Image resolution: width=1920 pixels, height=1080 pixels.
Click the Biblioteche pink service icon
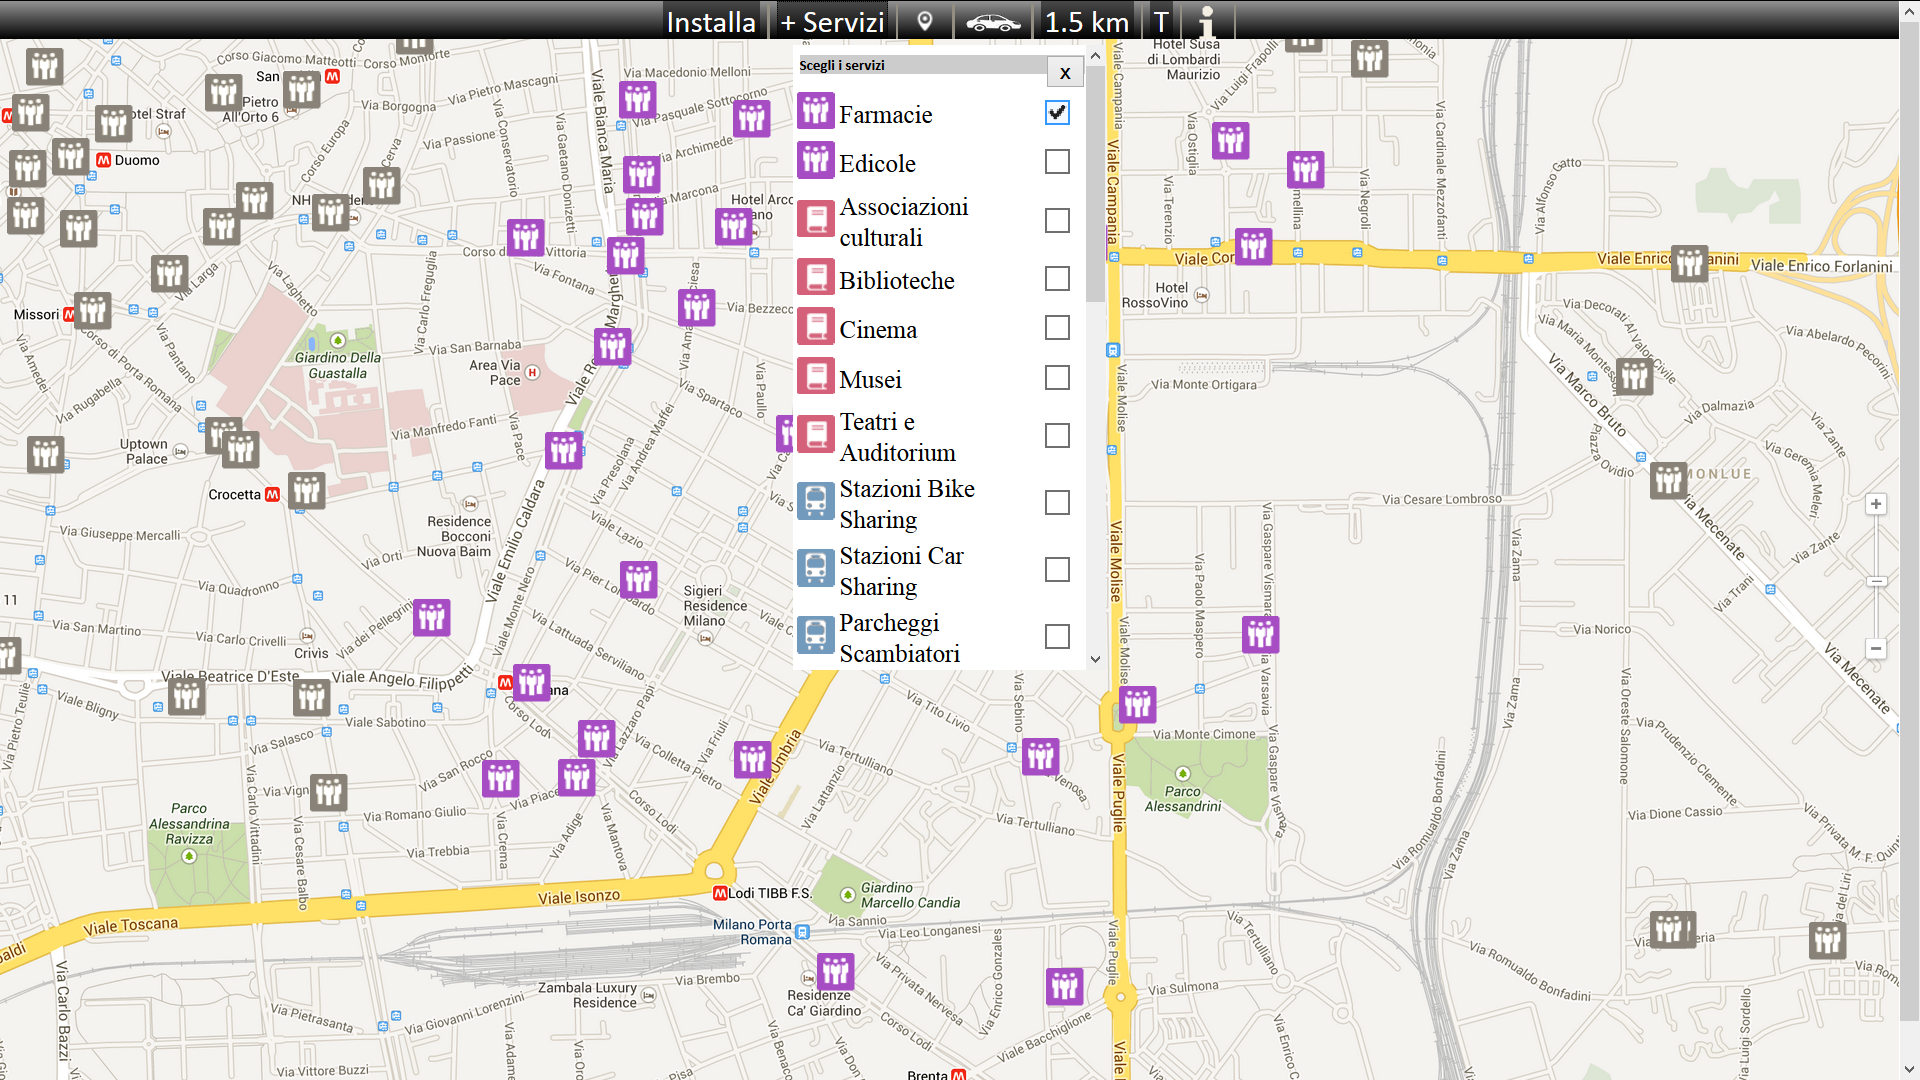tap(816, 278)
